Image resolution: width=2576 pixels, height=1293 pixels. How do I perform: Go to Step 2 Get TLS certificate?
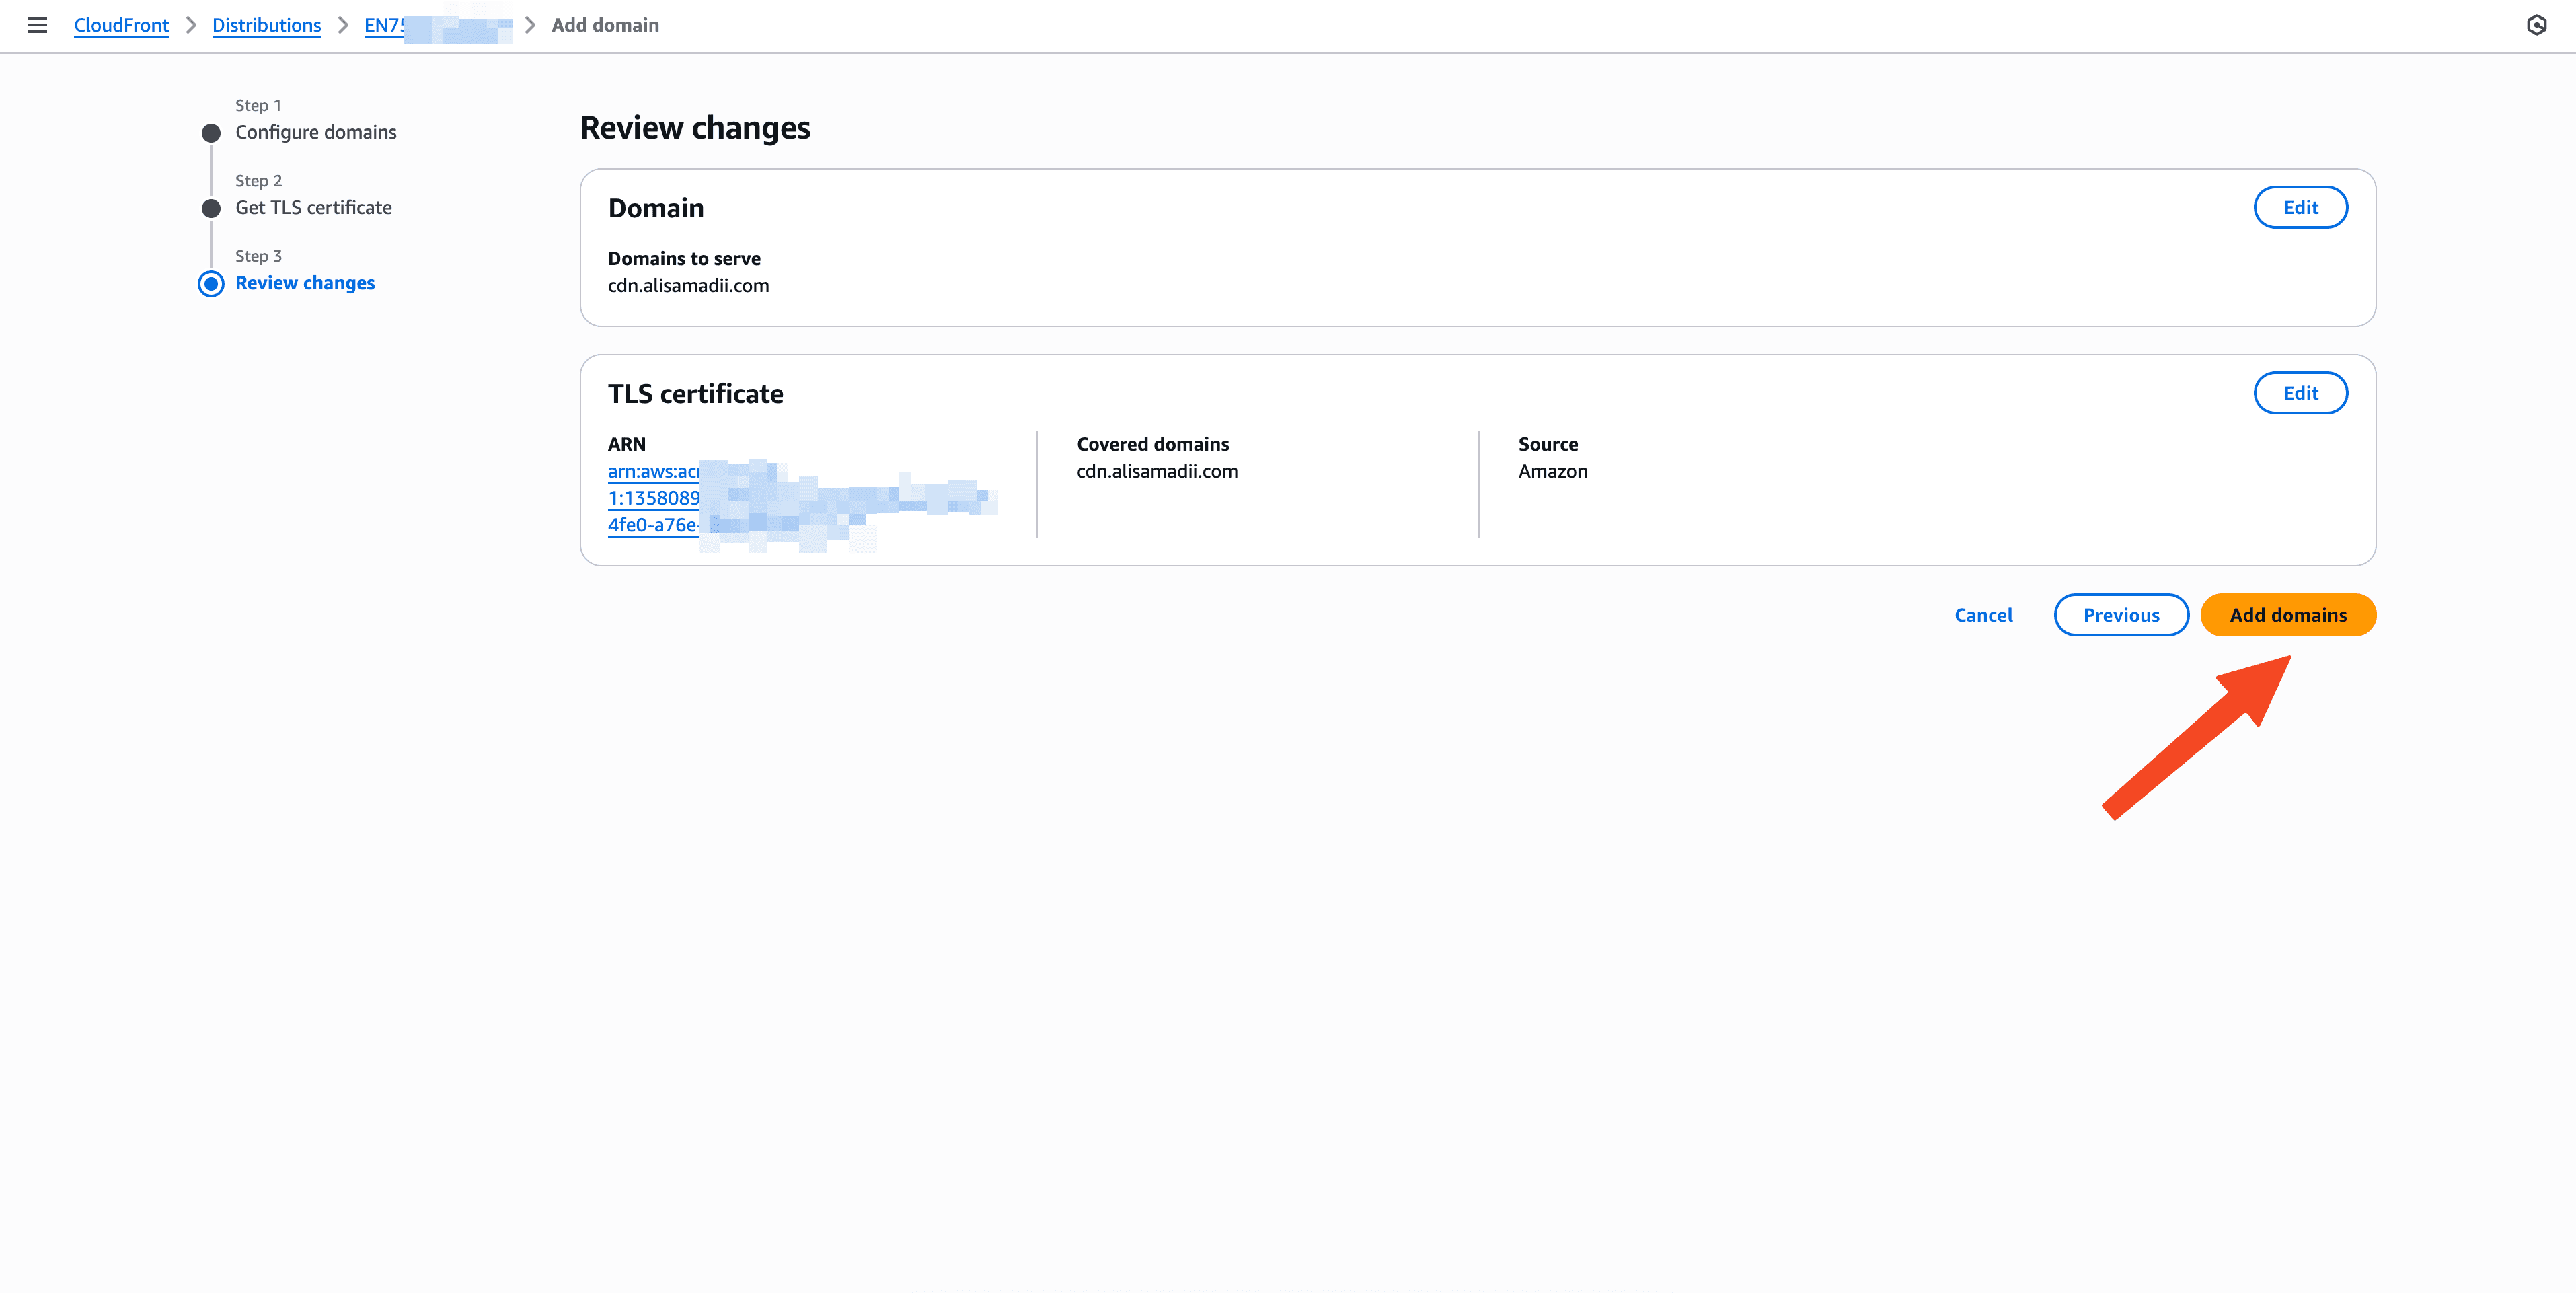[313, 207]
